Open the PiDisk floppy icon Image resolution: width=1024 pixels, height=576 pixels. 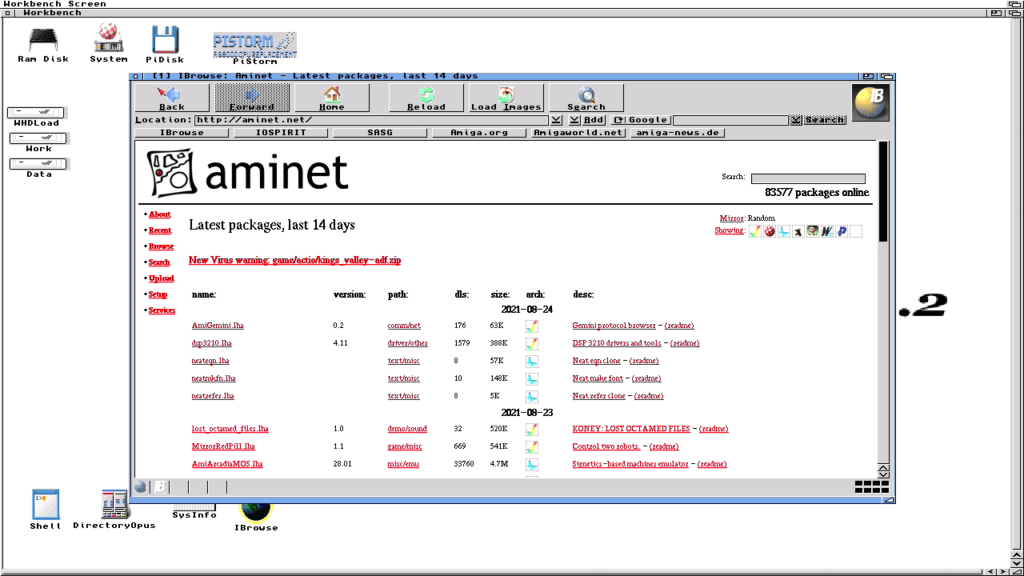tap(165, 44)
